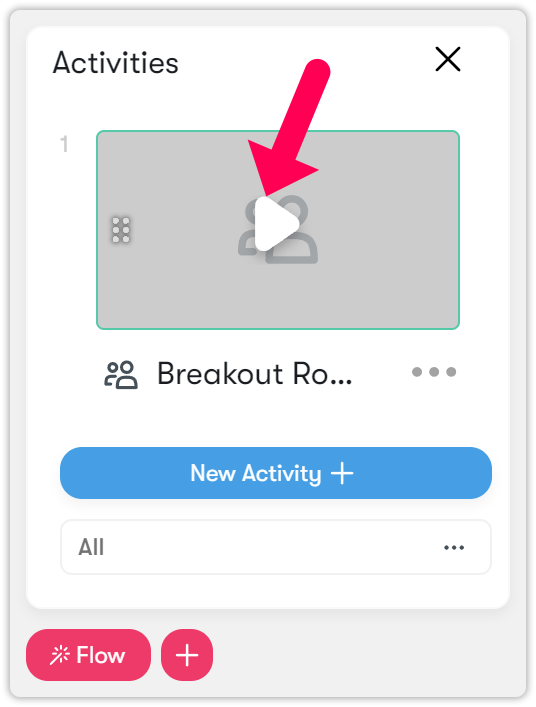
Task: Click the people icon beside Breakout Ro... label
Action: point(121,375)
